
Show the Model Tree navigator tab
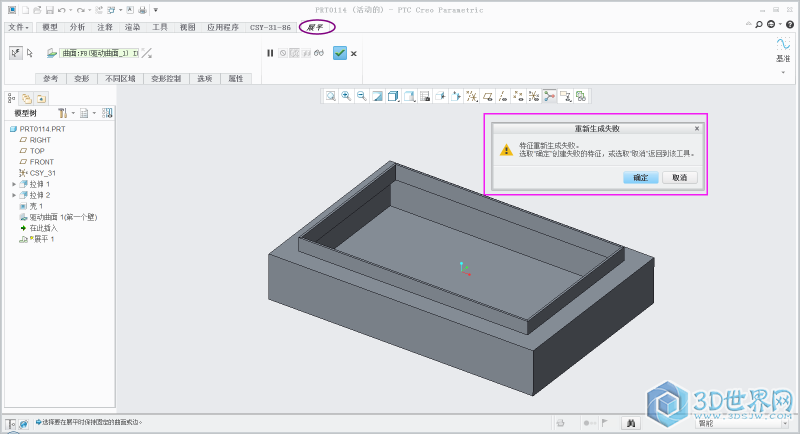(x=12, y=98)
